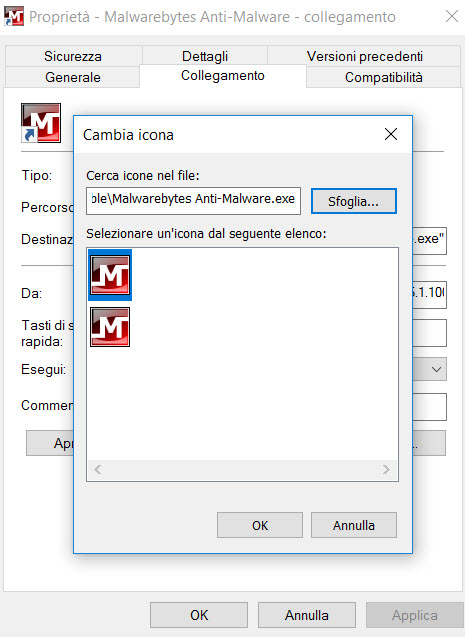Click the Sfoglia... browse button

coord(354,201)
